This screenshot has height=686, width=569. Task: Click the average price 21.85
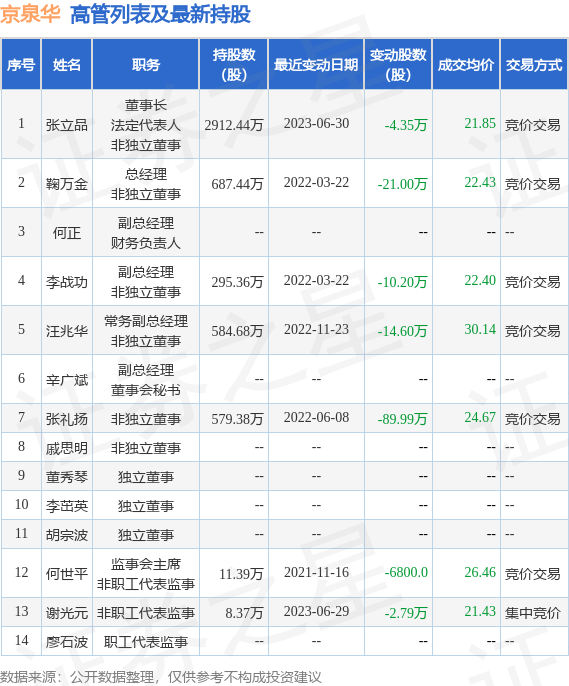(480, 123)
